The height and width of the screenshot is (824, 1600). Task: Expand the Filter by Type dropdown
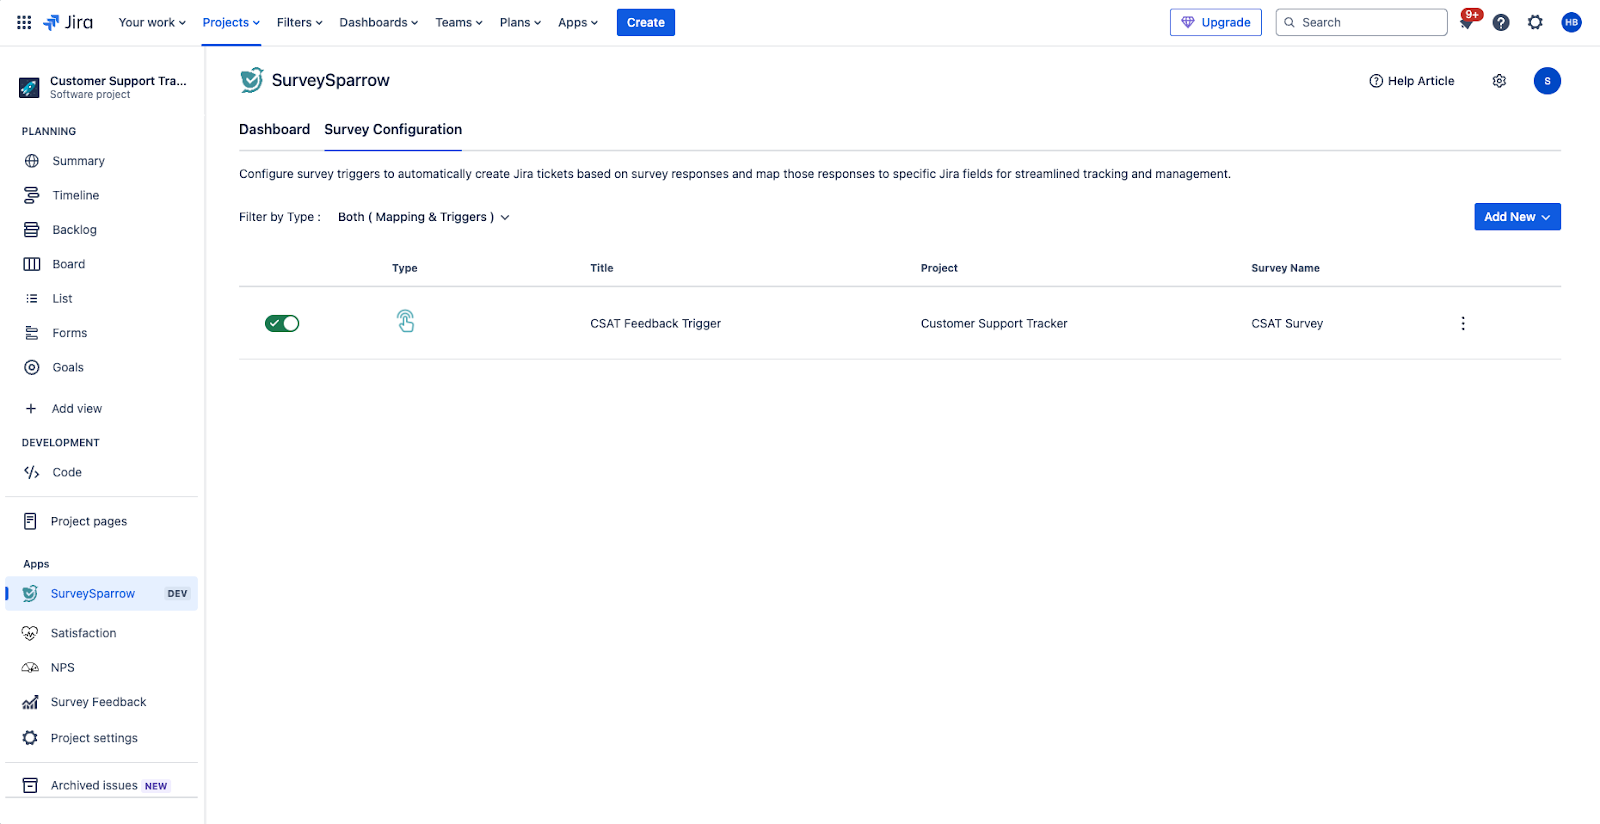[x=423, y=217]
